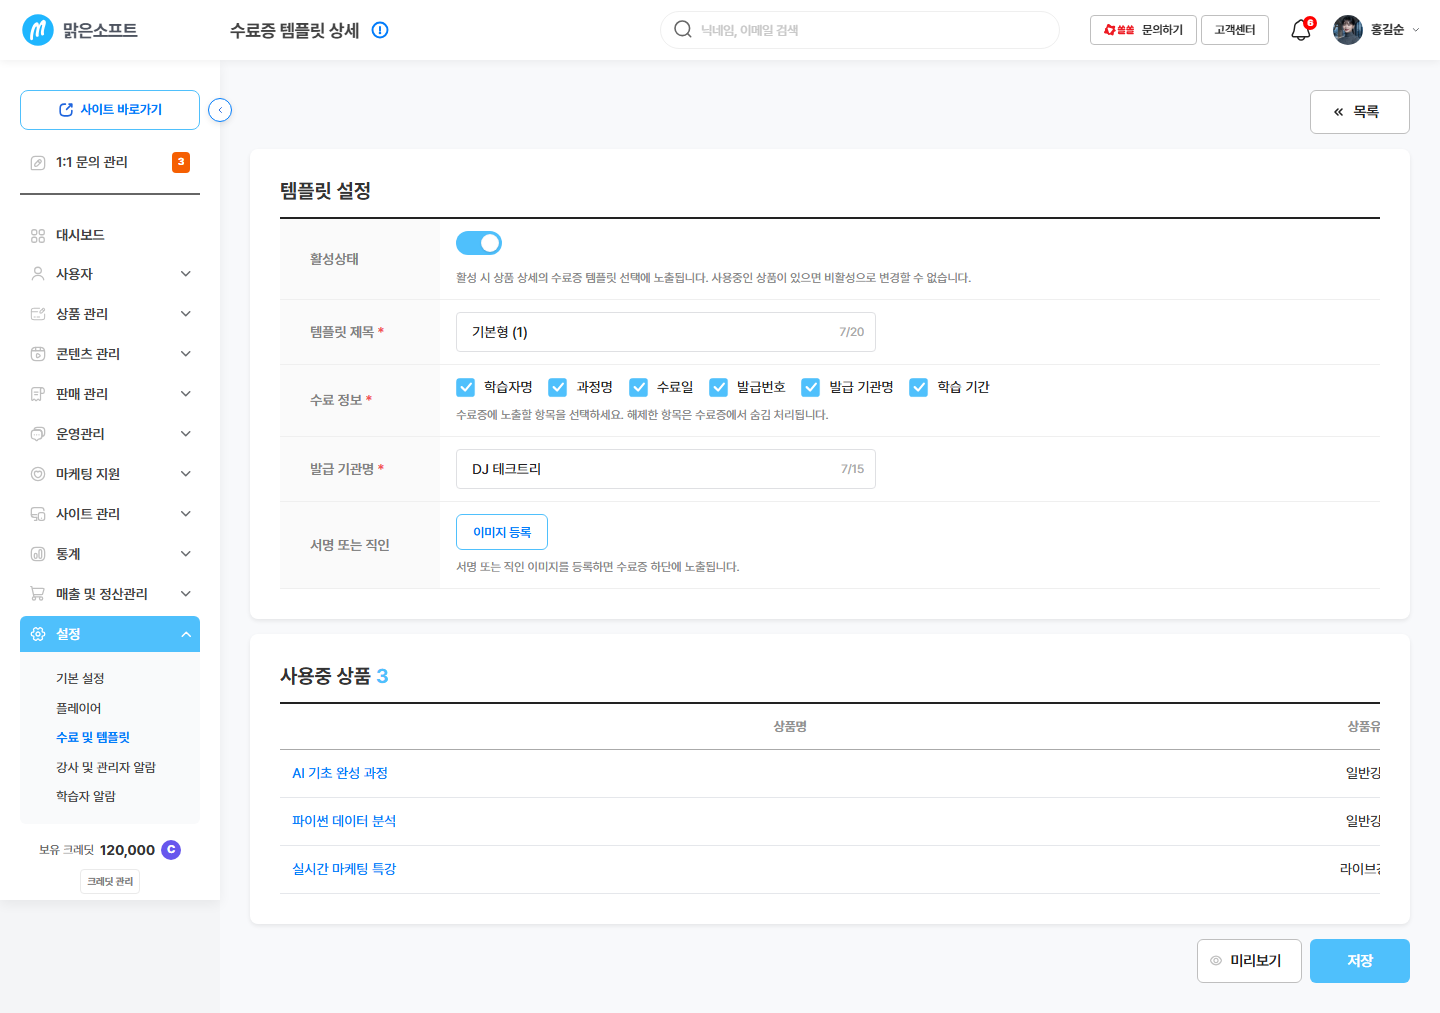Click the 운영관리 icon
The image size is (1440, 1013).
(38, 434)
